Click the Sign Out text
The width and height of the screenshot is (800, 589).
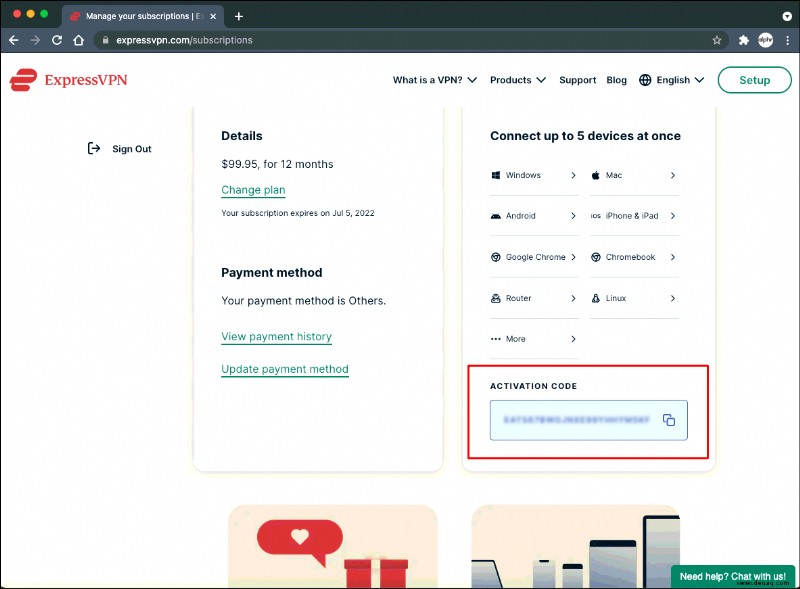132,149
